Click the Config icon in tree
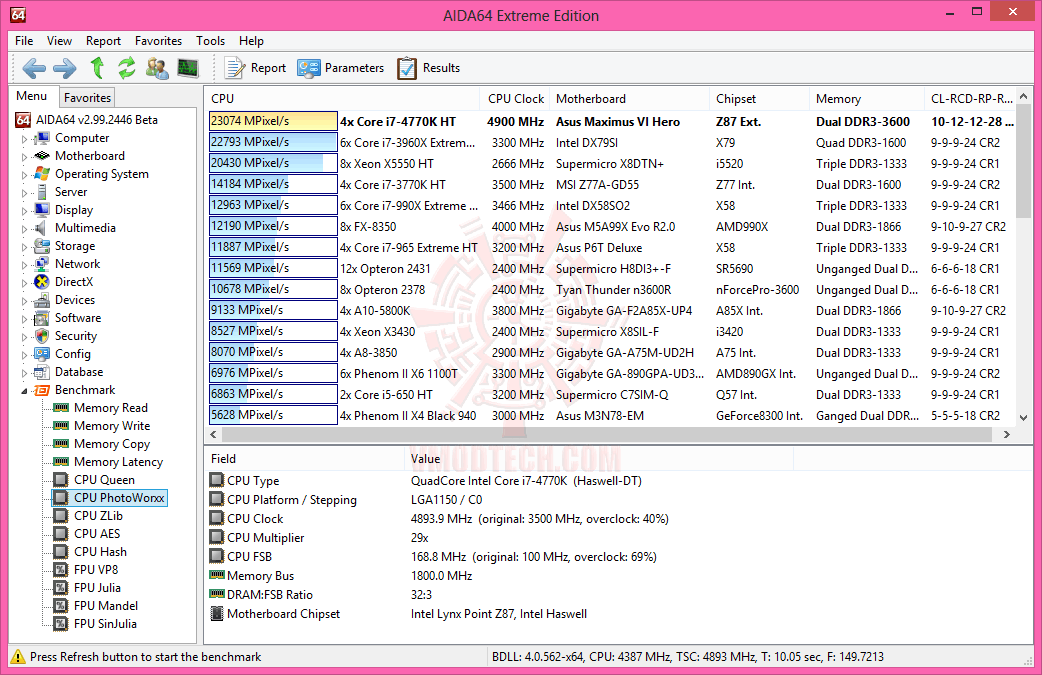The height and width of the screenshot is (675, 1042). point(43,354)
